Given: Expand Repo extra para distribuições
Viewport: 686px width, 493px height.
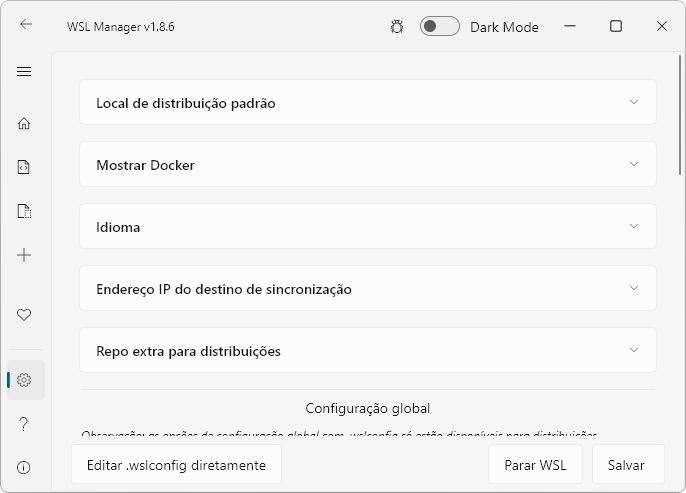Looking at the screenshot, I should point(368,351).
